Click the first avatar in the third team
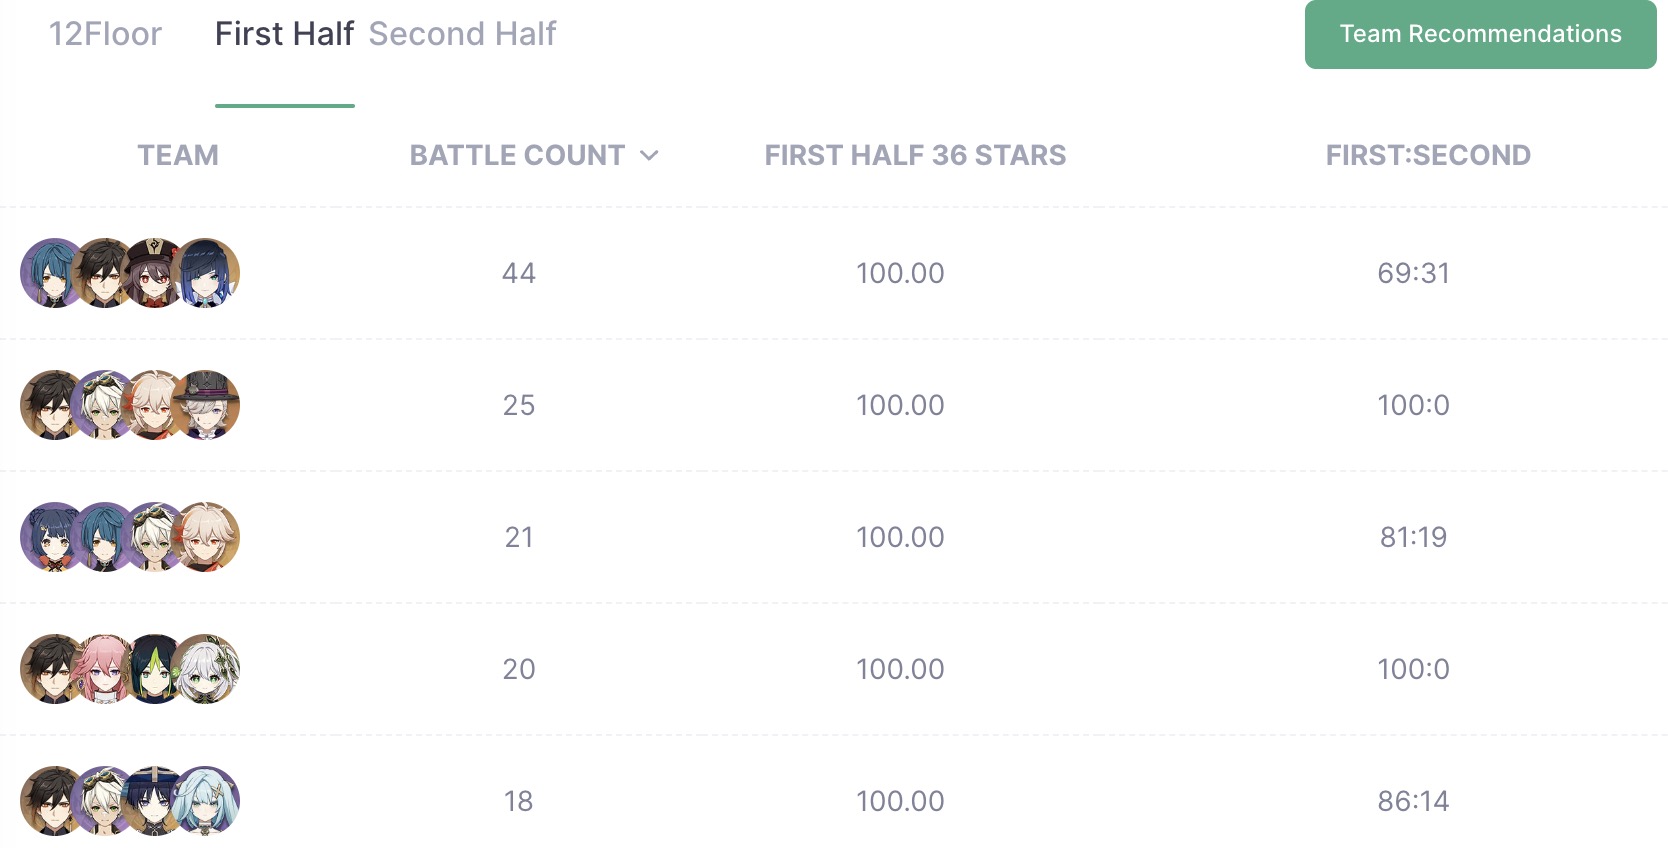Viewport: 1668px width, 848px height. coord(55,537)
